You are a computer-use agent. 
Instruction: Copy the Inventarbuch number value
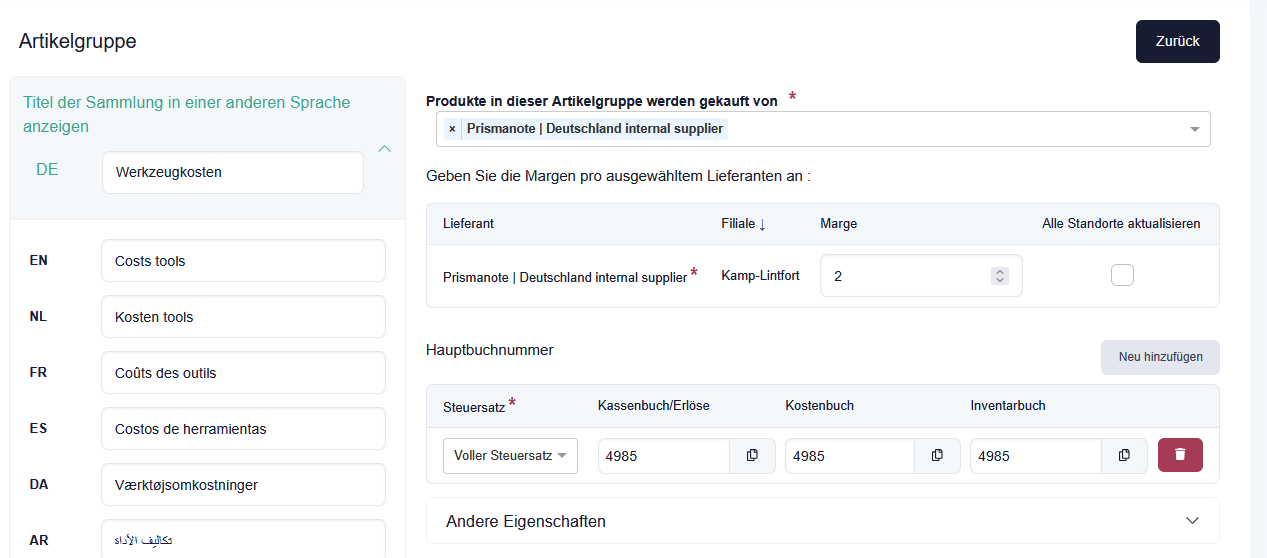1124,455
